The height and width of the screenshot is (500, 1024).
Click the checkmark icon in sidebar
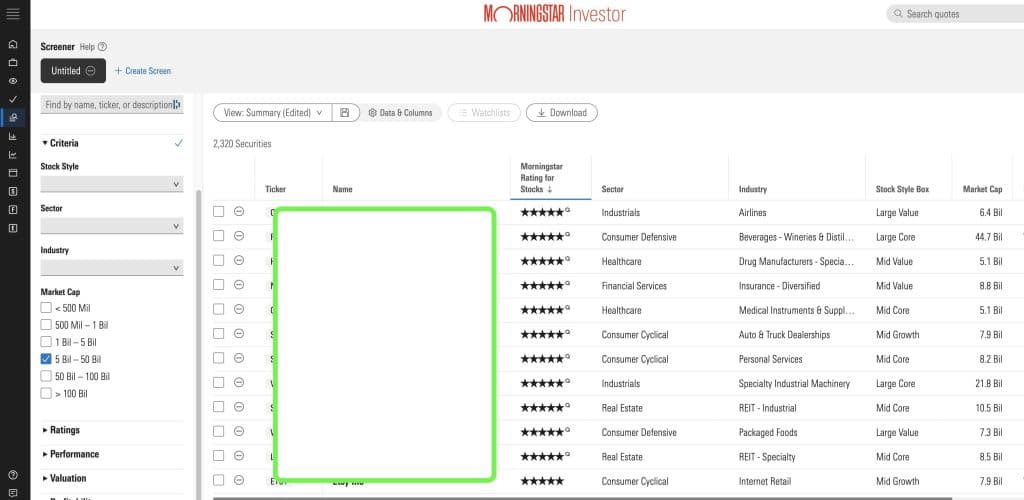[x=13, y=99]
